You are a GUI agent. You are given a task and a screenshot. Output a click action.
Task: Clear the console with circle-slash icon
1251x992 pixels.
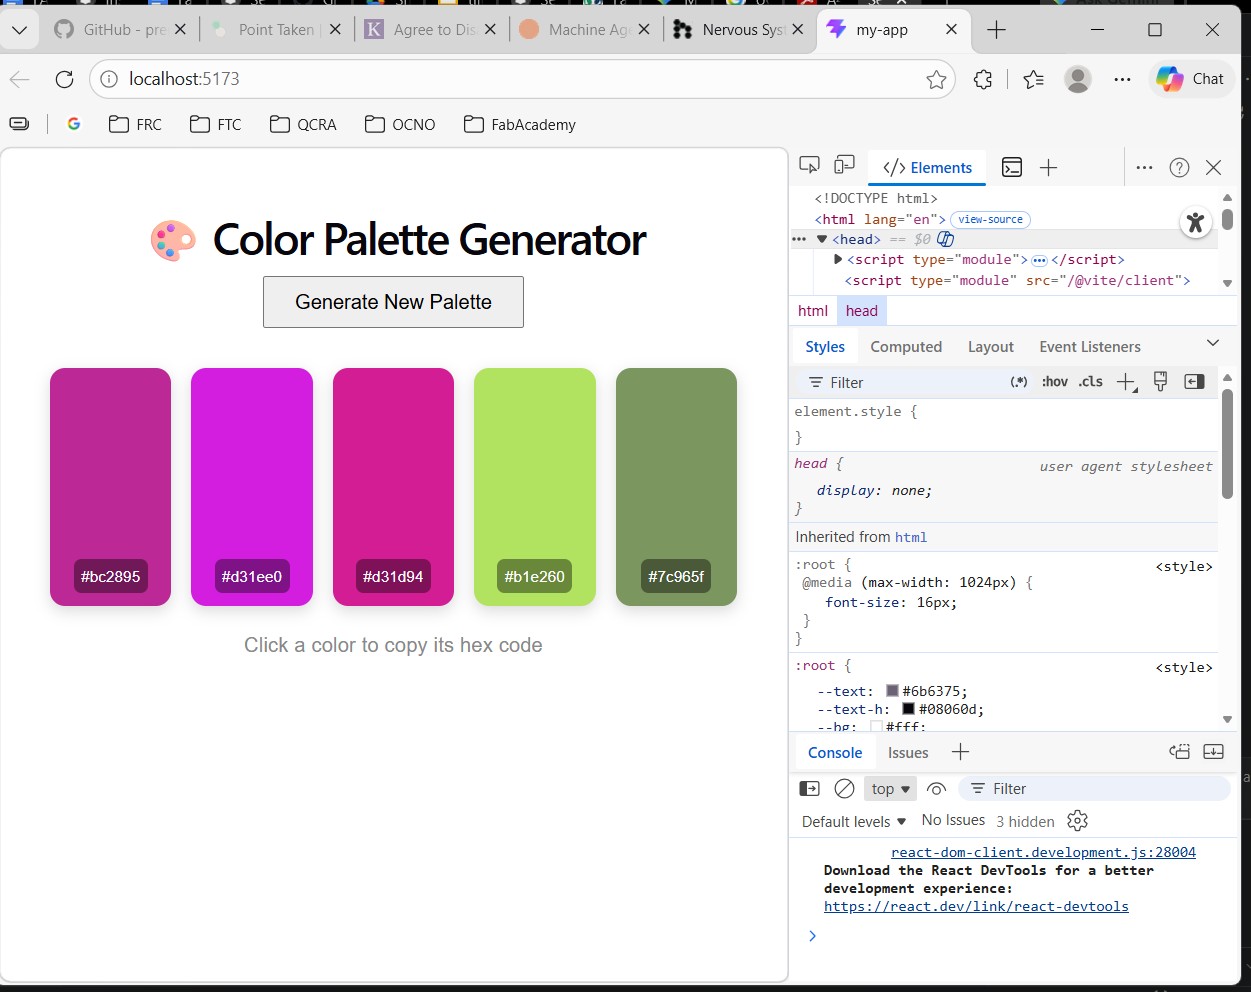[844, 788]
